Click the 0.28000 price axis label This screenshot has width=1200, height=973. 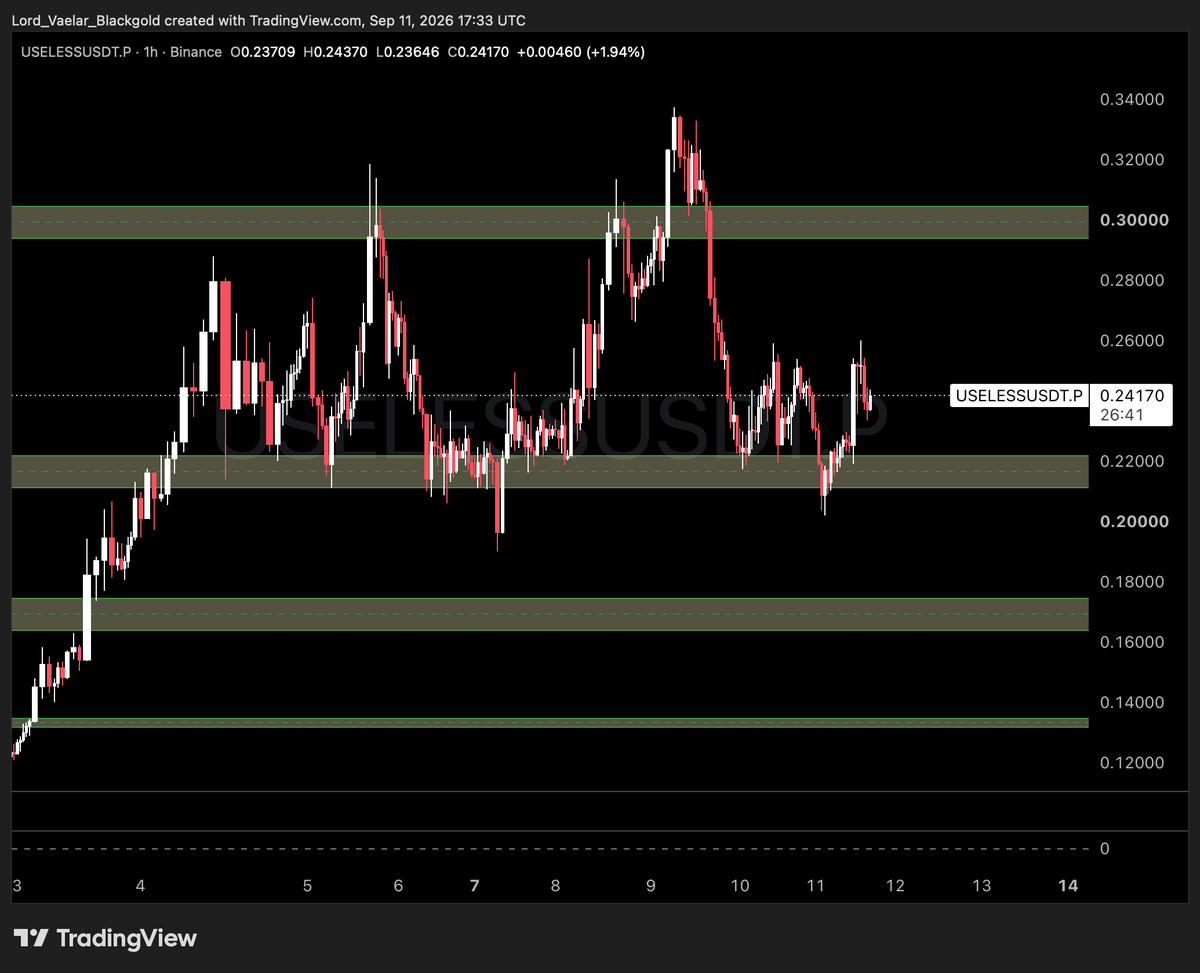tap(1132, 281)
